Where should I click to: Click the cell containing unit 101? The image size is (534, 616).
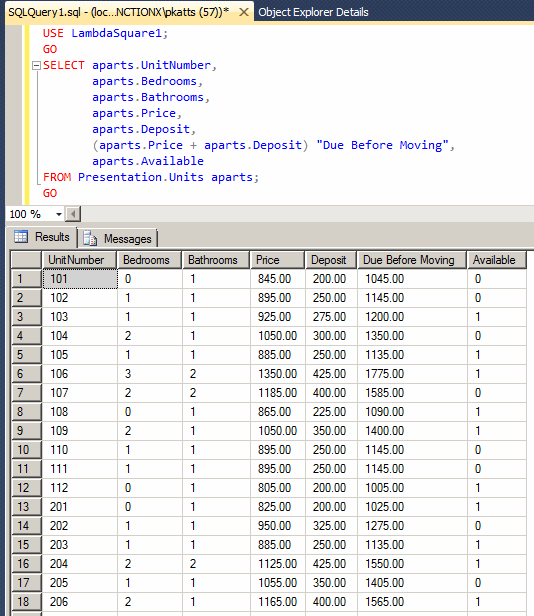point(80,279)
